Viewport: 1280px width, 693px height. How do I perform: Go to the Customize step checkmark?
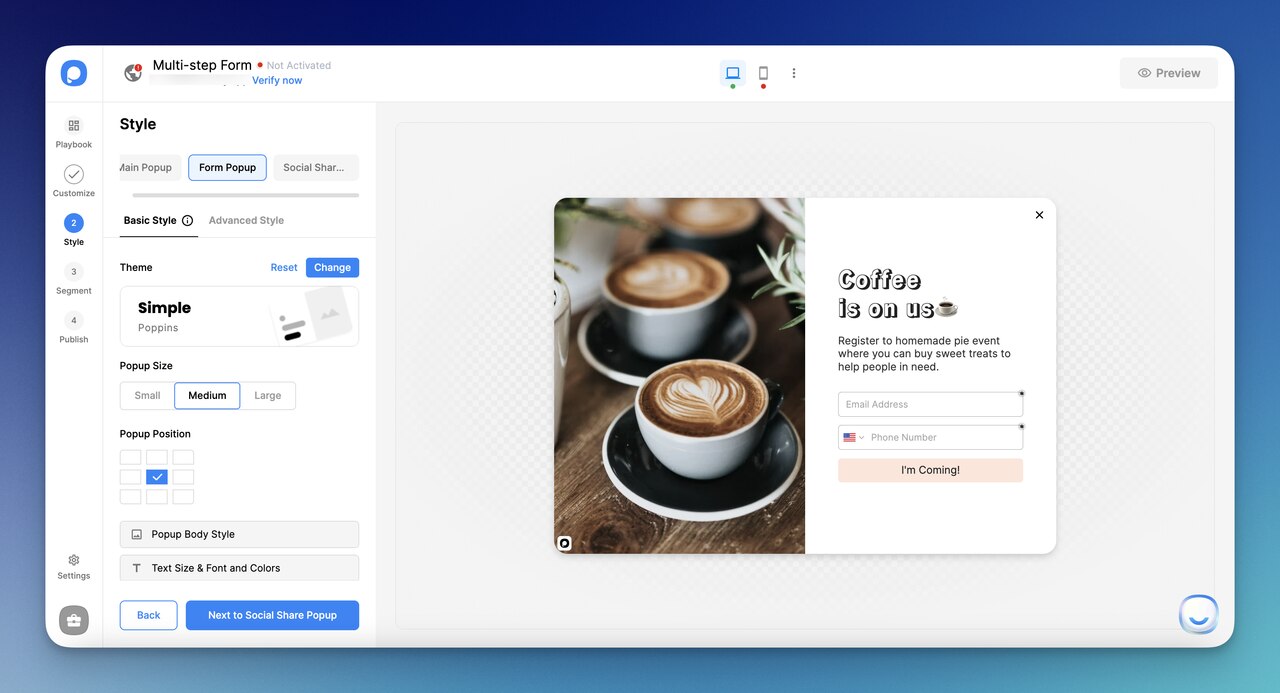tap(74, 174)
